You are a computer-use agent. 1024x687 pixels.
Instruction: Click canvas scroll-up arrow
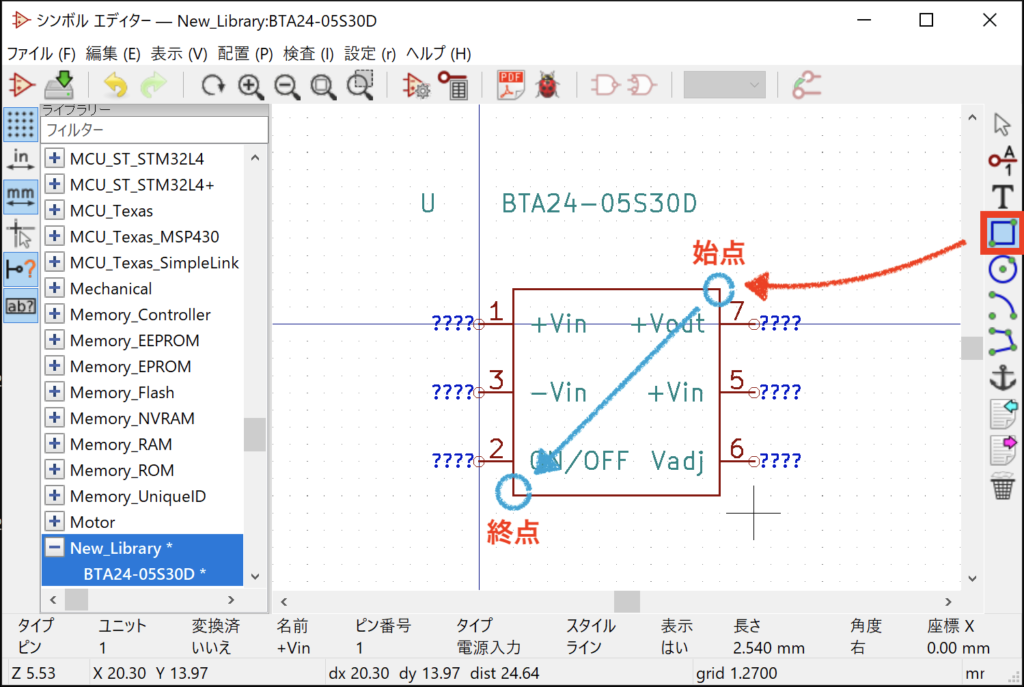coord(972,118)
